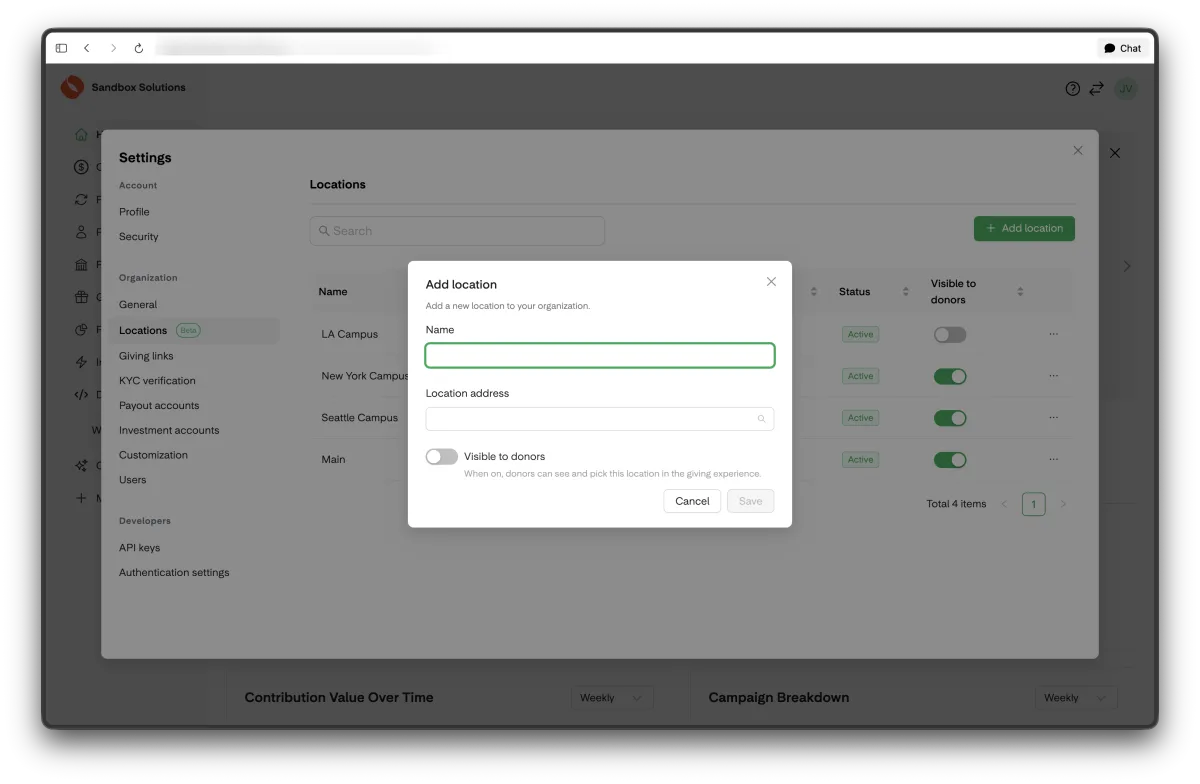This screenshot has height=784, width=1200.
Task: Open Giving links settings
Action: (x=146, y=356)
